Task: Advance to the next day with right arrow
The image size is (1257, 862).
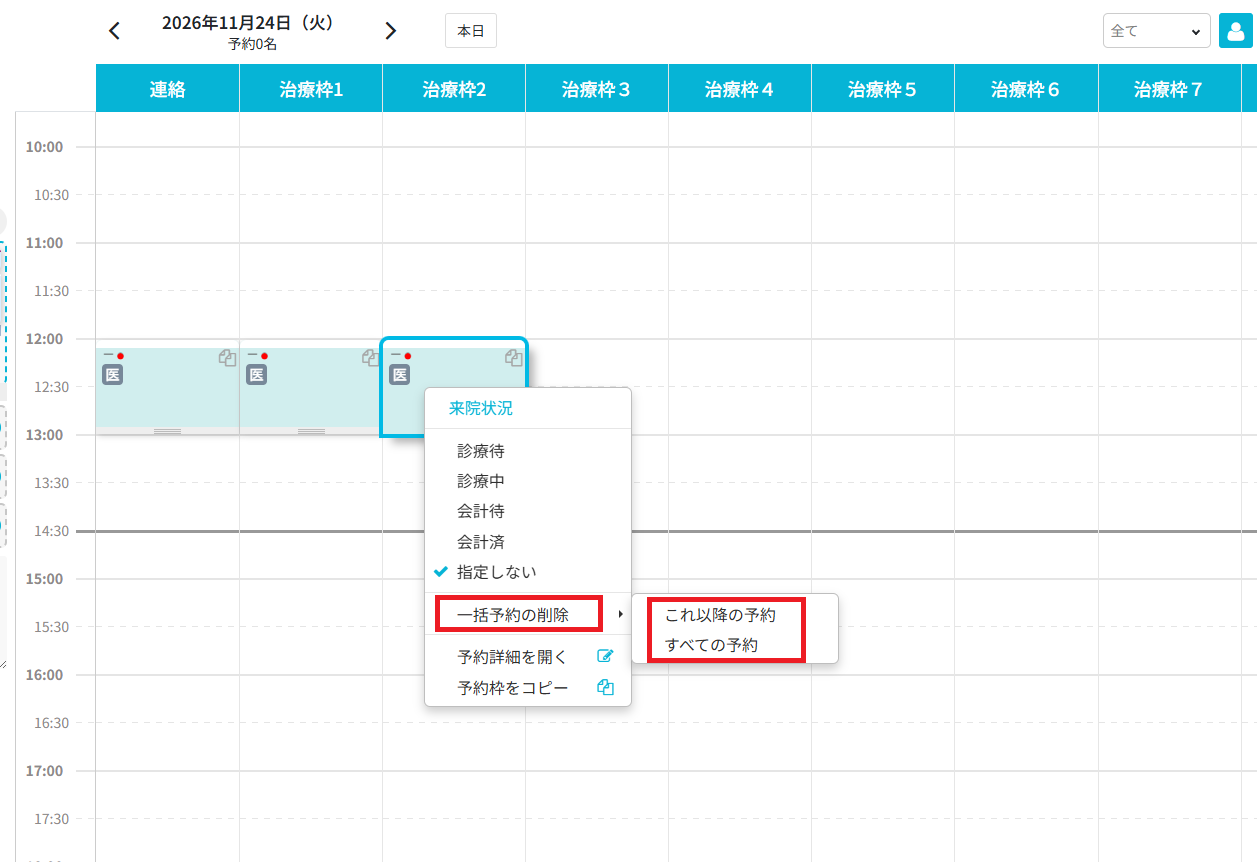Action: pyautogui.click(x=391, y=31)
